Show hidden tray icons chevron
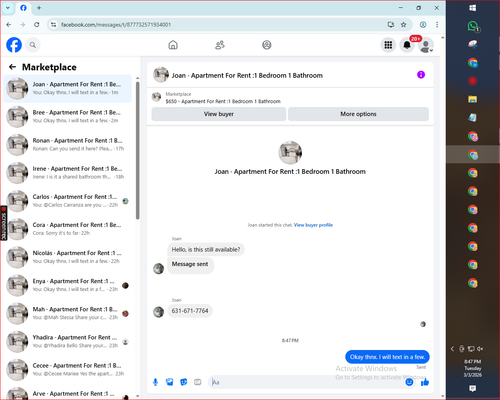Viewport: 500px width, 400px height. (x=452, y=349)
